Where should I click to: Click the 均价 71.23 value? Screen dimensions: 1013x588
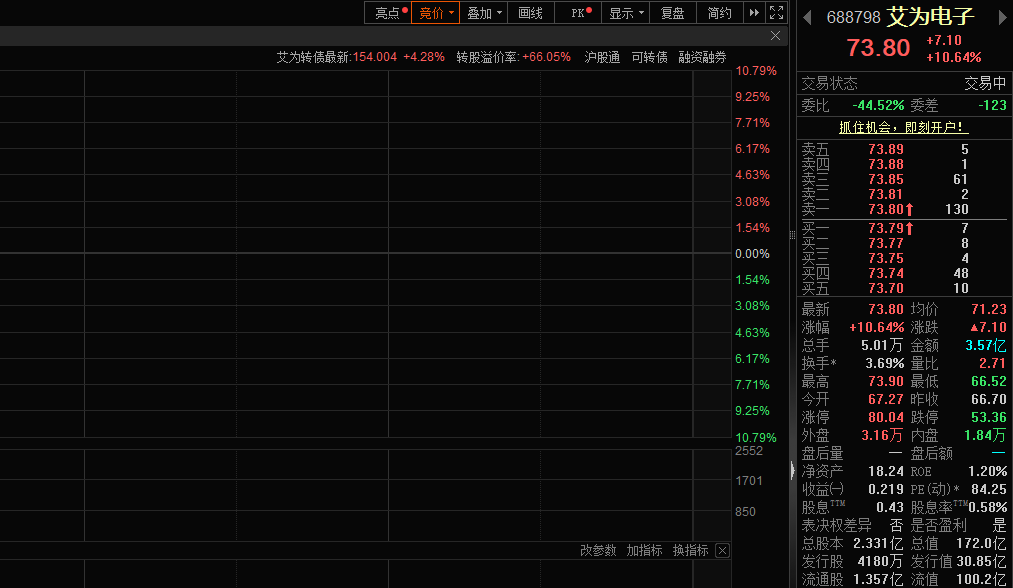click(x=988, y=310)
